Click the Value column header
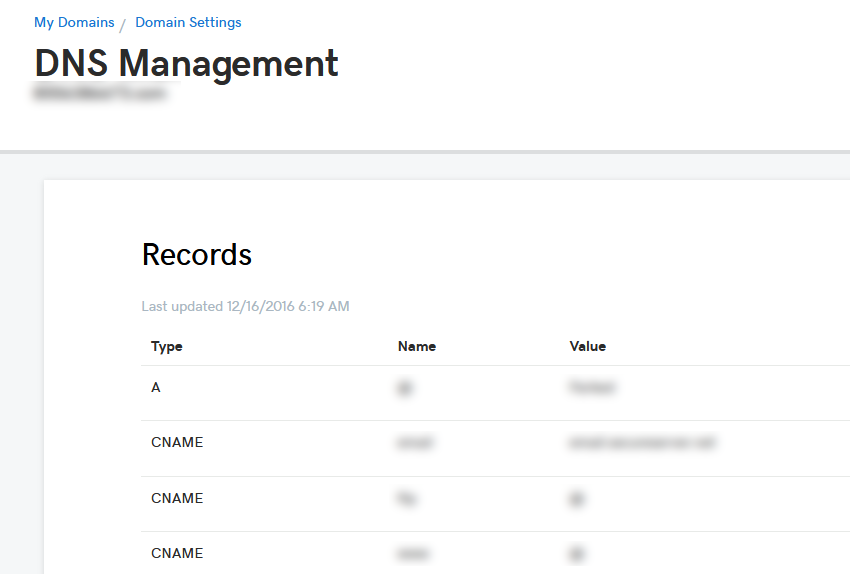The image size is (850, 574). tap(588, 346)
